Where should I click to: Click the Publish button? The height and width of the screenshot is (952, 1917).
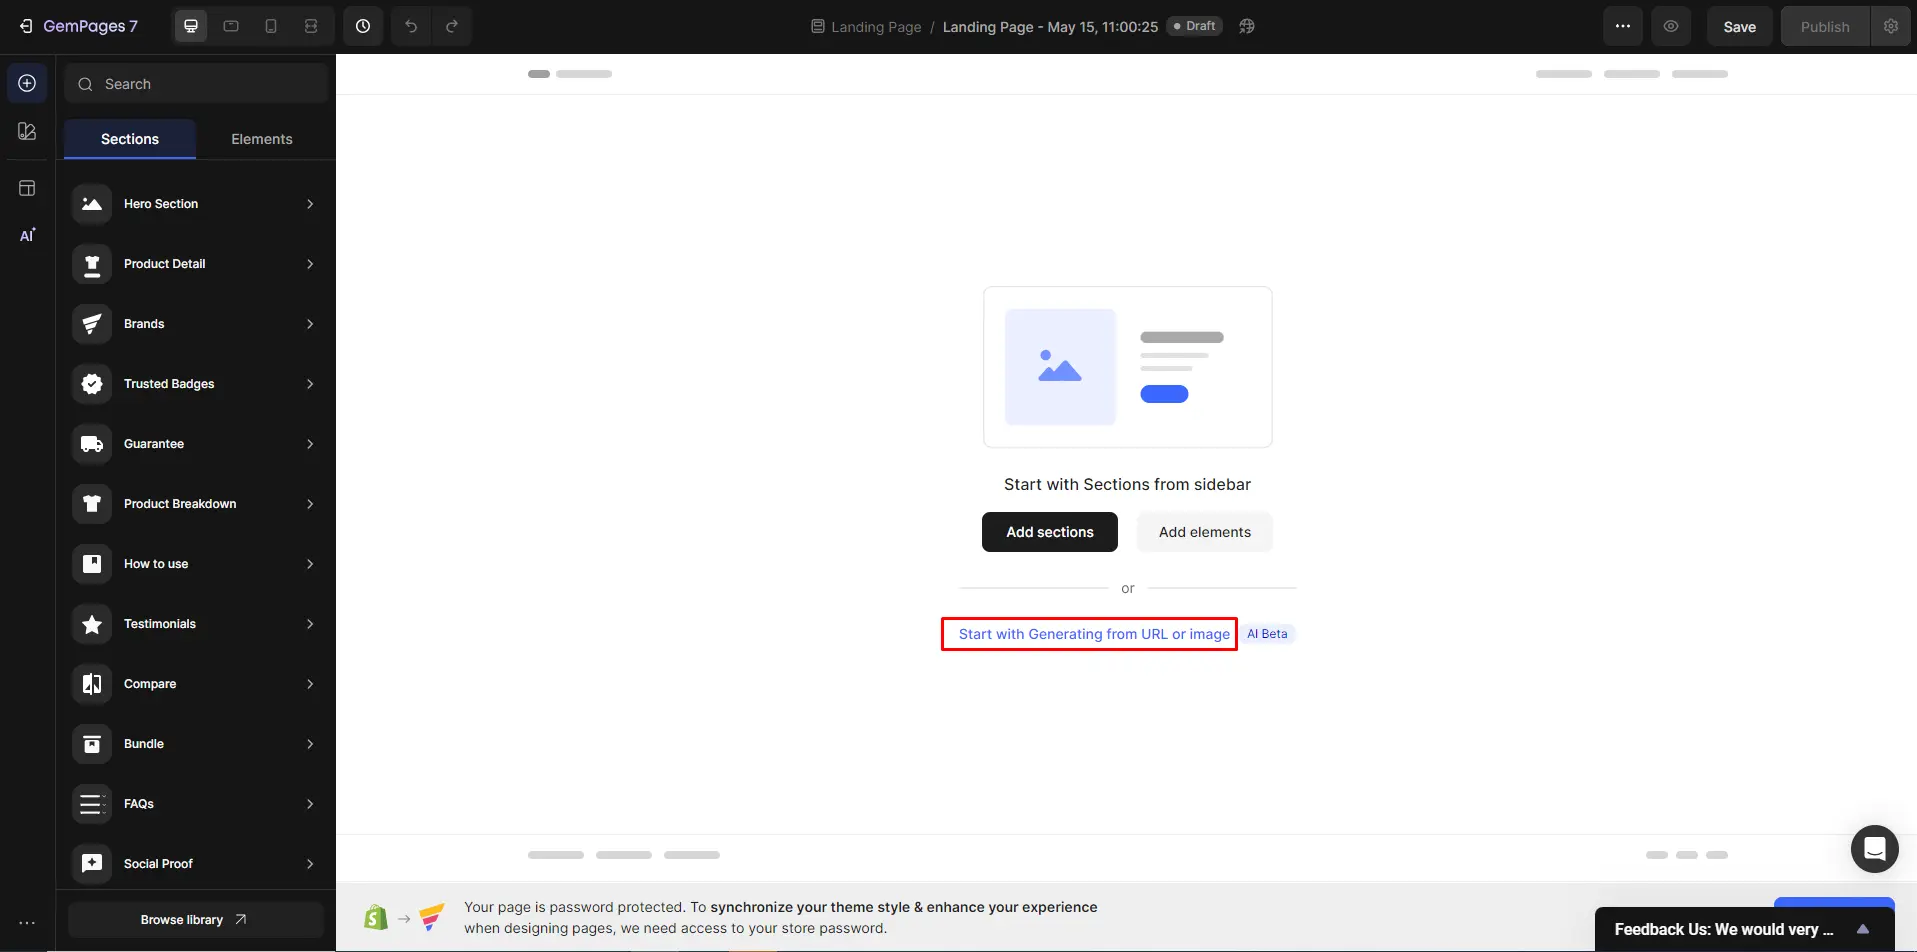tap(1824, 26)
